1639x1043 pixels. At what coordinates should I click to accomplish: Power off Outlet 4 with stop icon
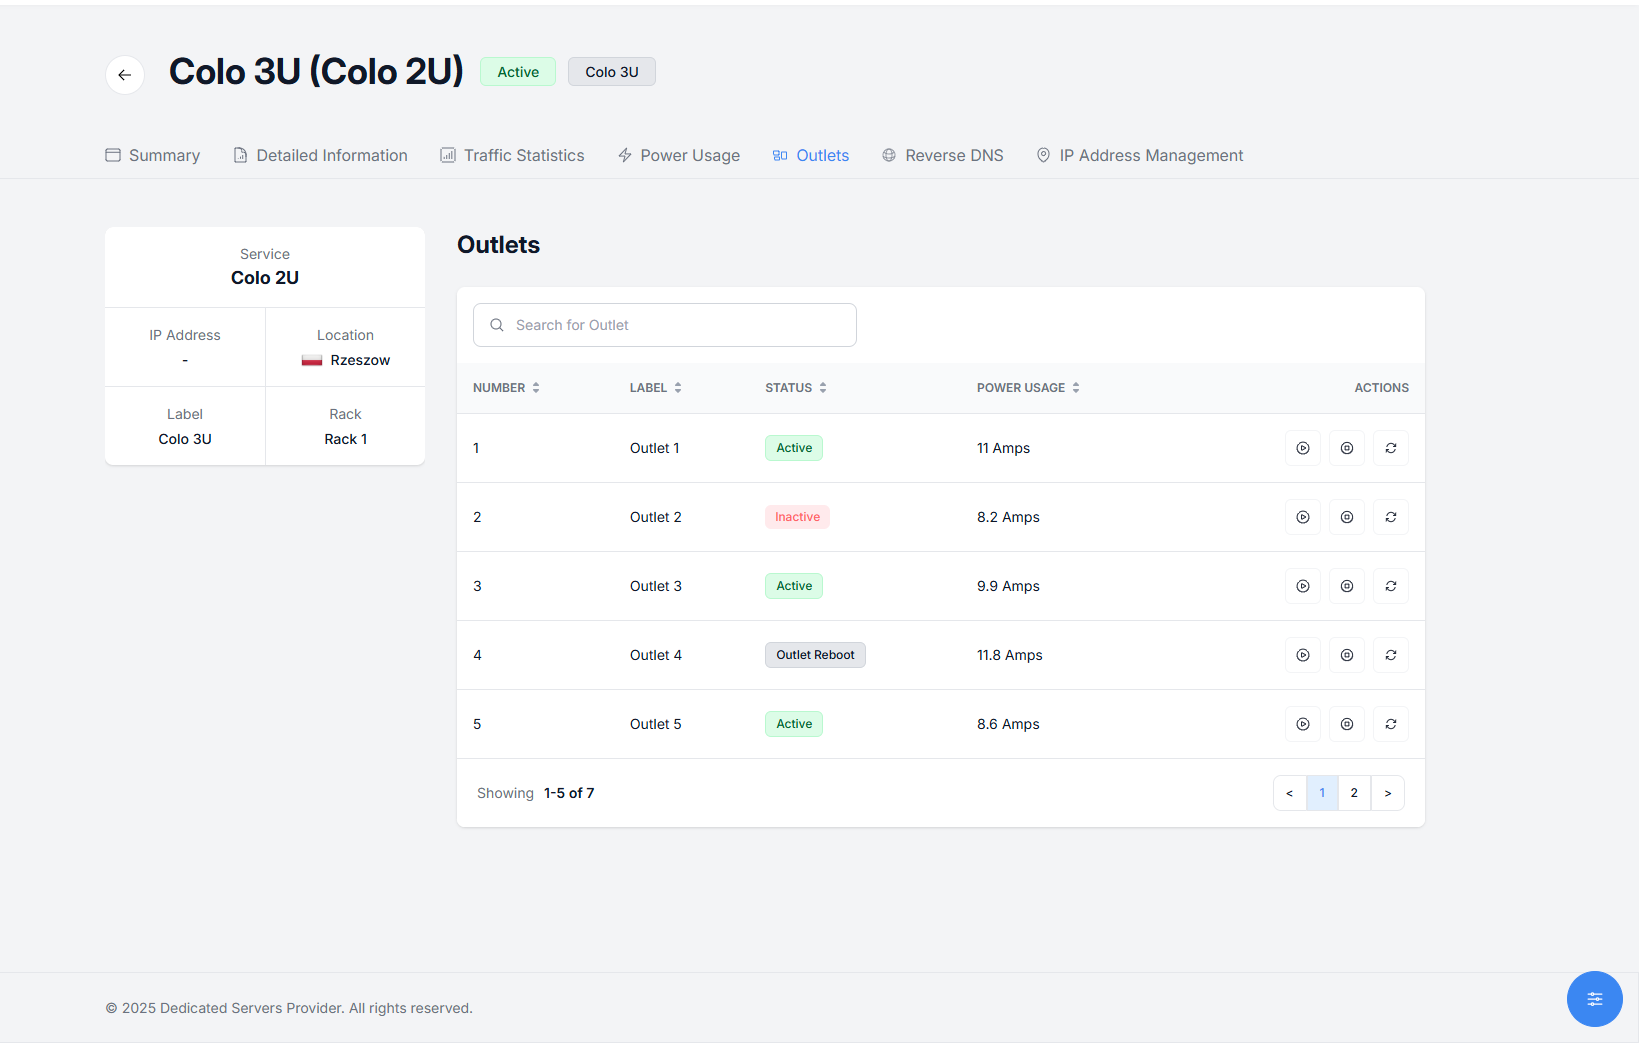[1347, 655]
